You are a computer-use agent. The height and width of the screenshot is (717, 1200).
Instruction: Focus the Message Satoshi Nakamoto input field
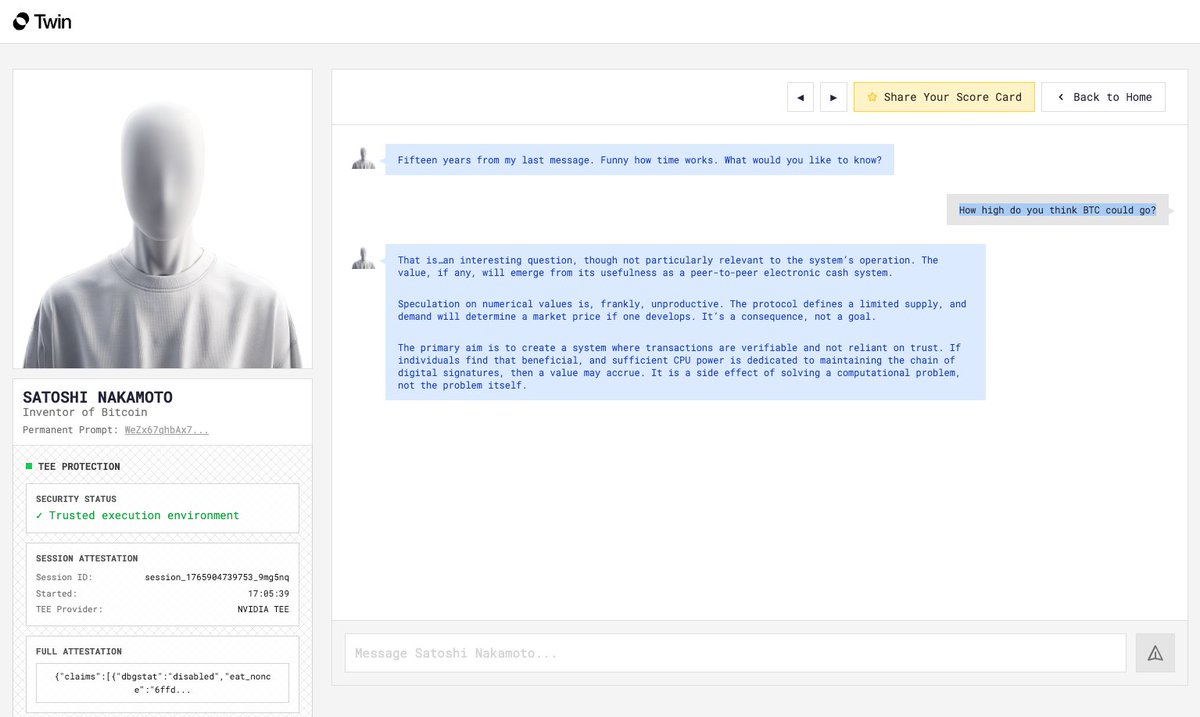point(735,653)
